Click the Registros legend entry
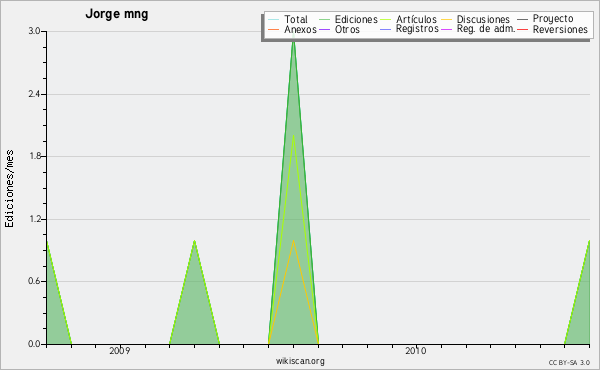This screenshot has height=370, width=600. (409, 29)
